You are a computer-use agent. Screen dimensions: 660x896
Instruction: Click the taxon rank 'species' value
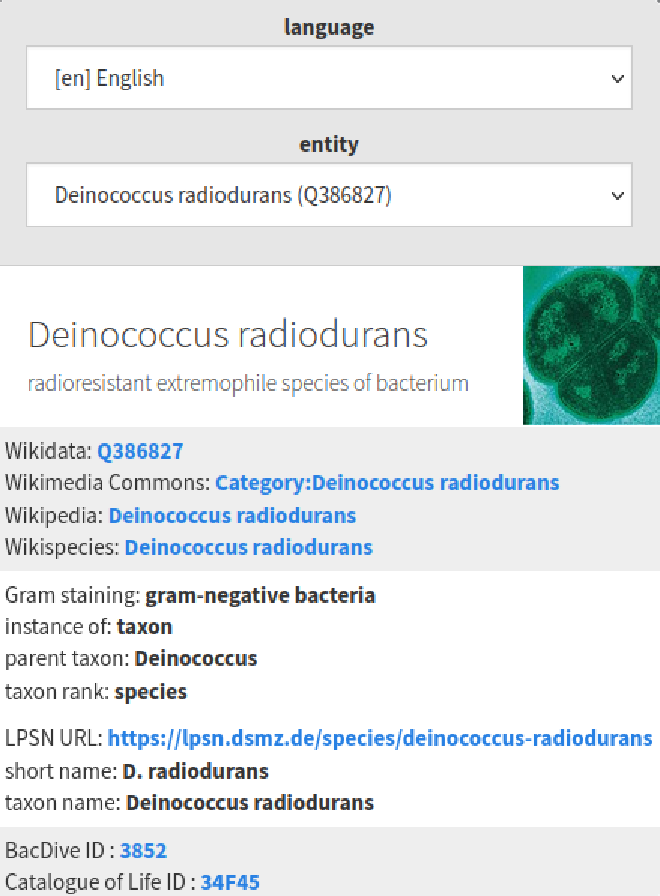point(150,691)
